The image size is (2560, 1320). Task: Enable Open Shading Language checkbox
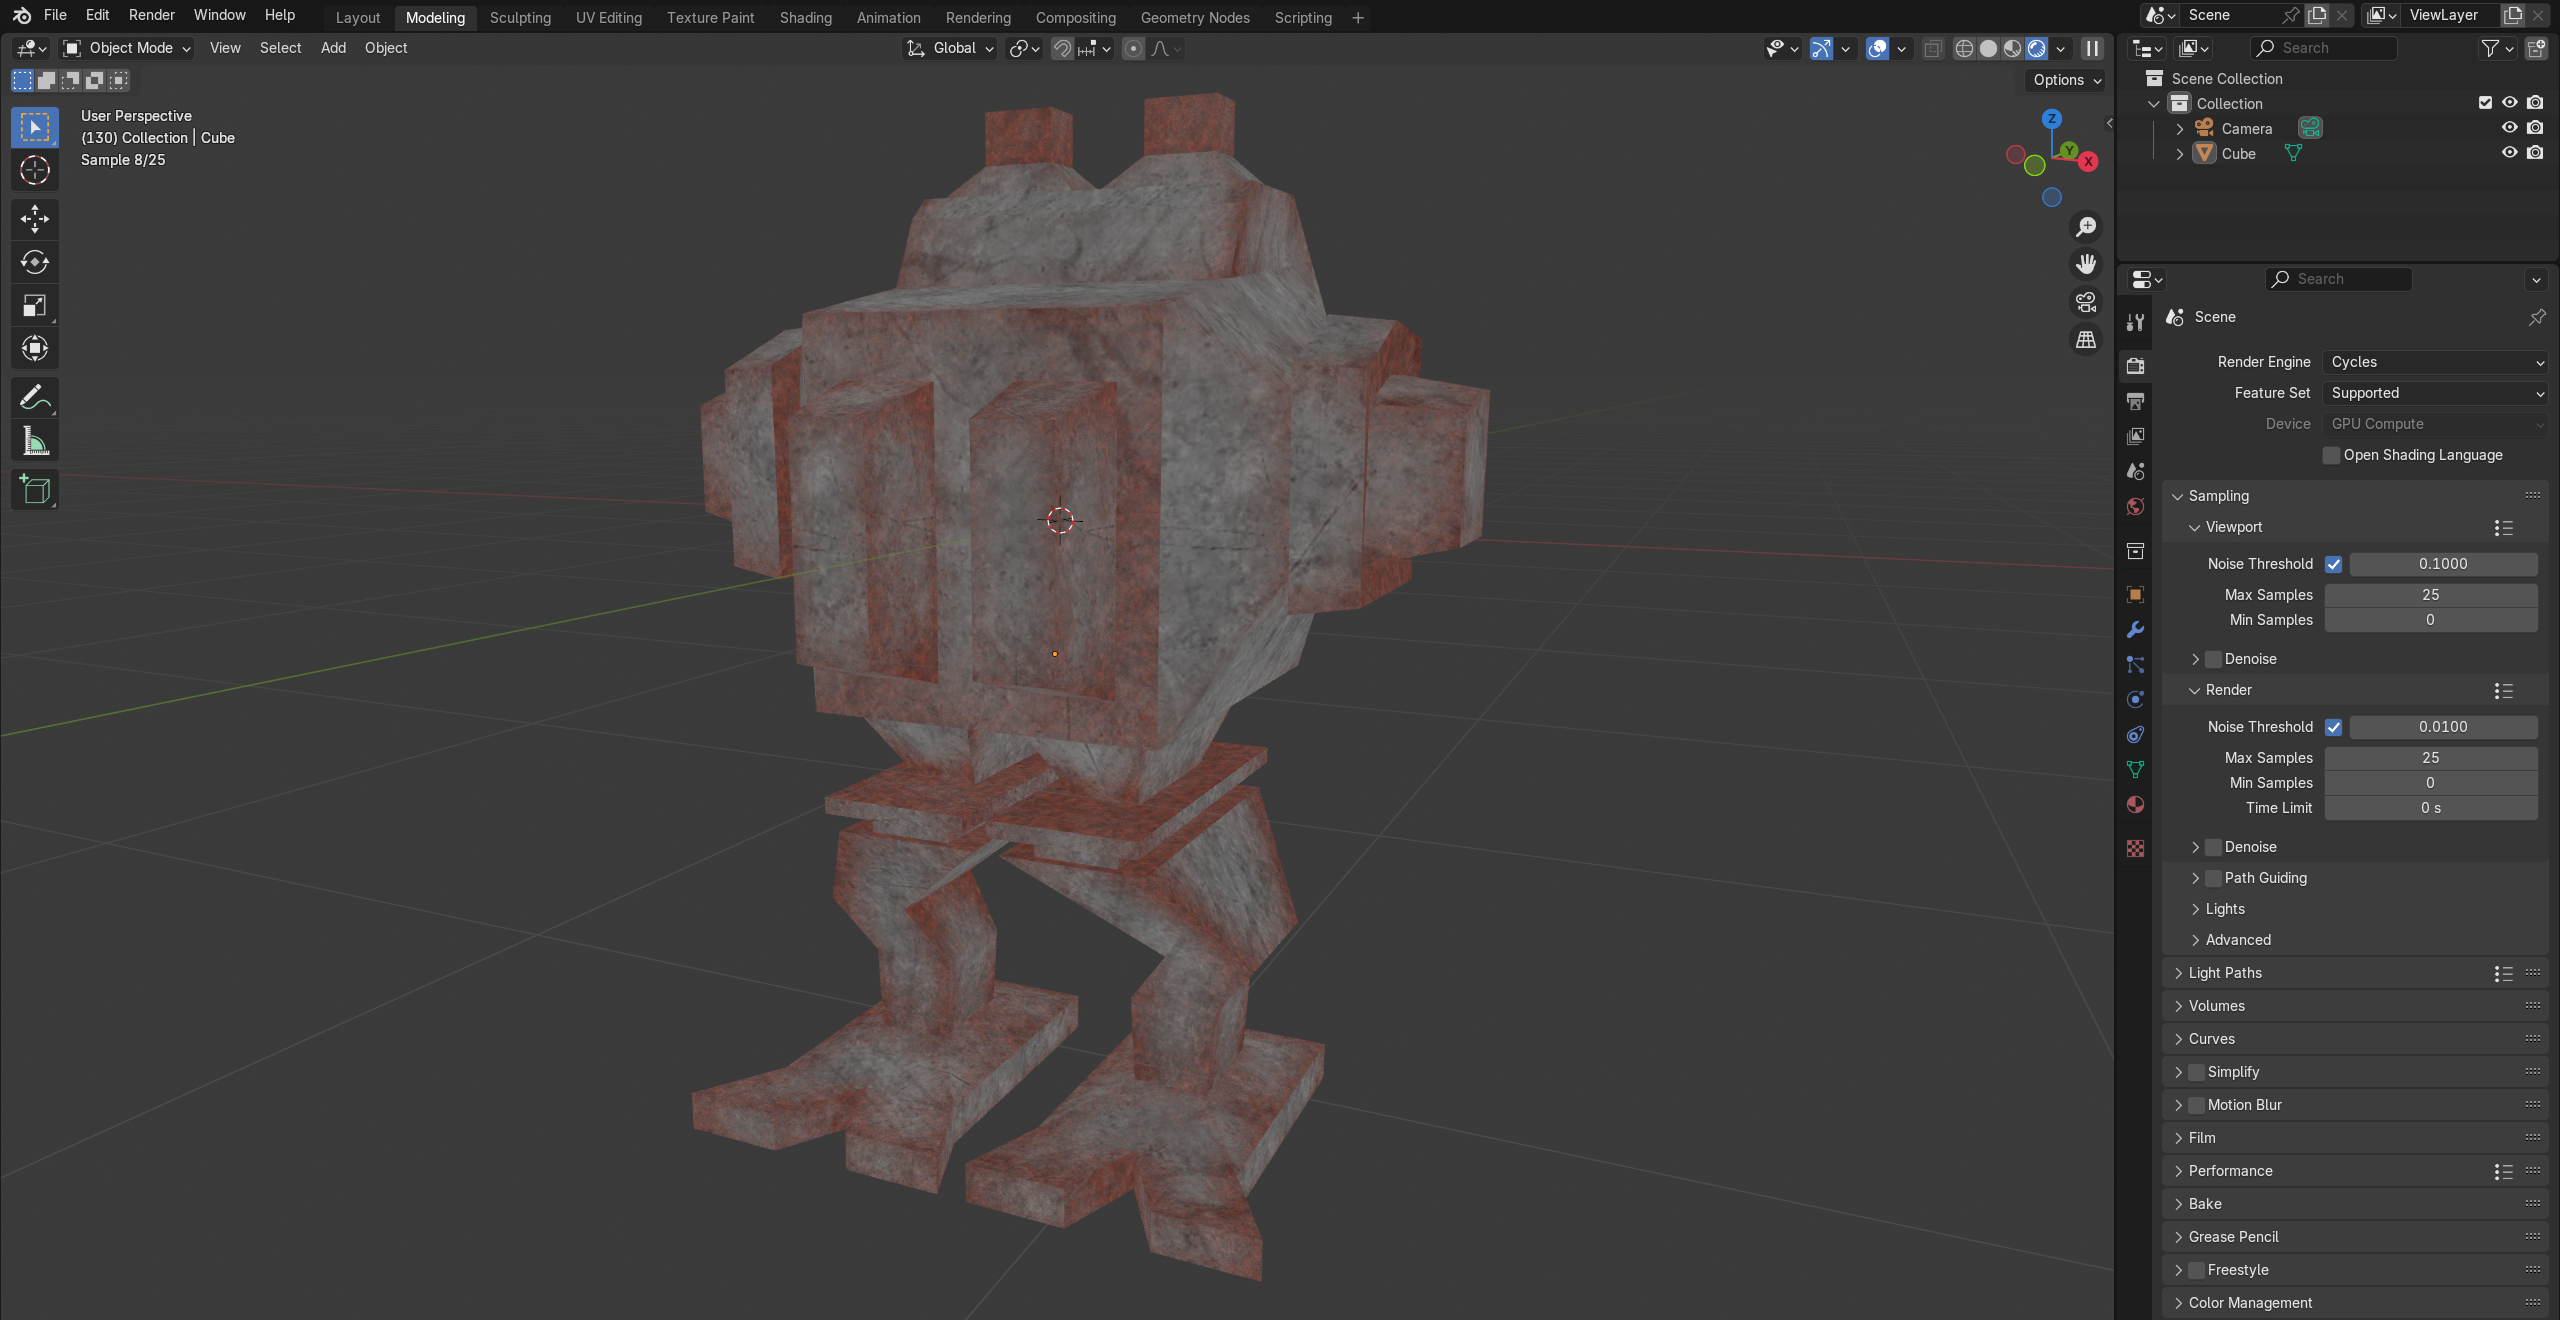pyautogui.click(x=2331, y=455)
